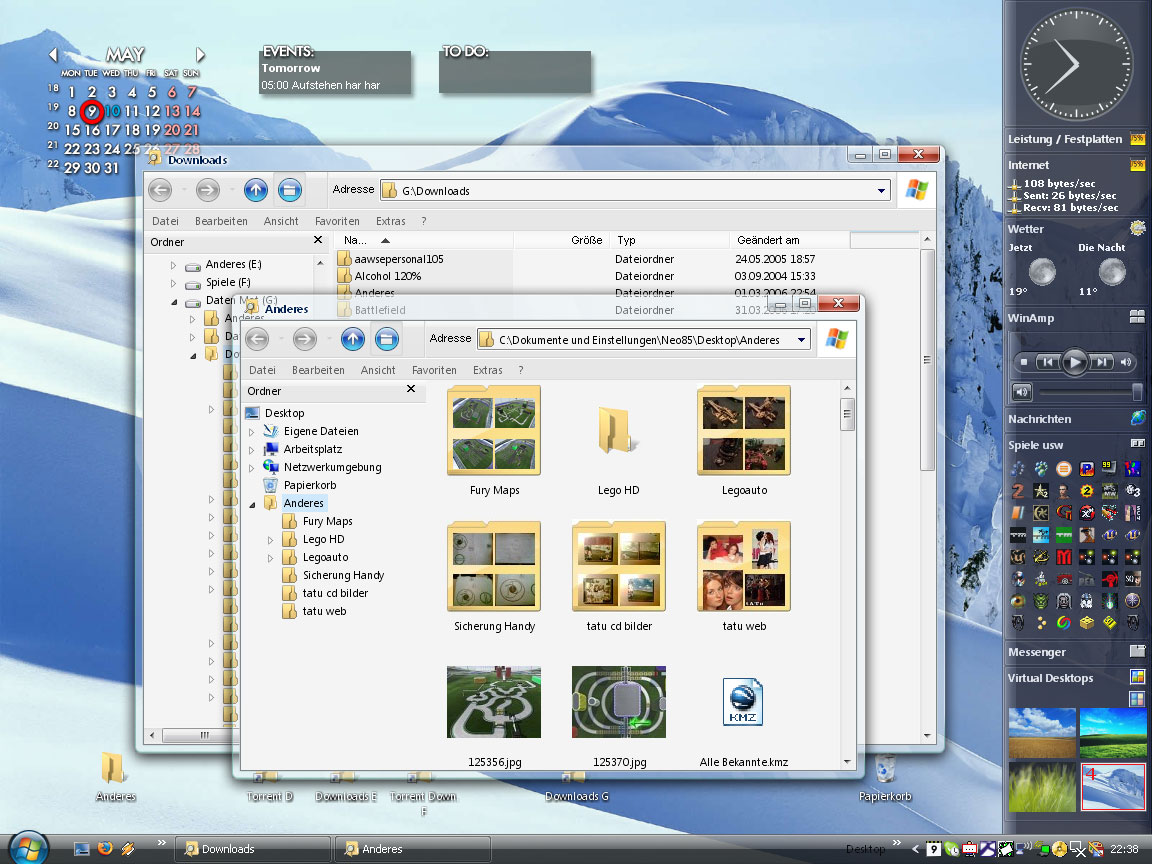1152x864 pixels.
Task: Click the Back arrow in the Downloads window
Action: [x=160, y=190]
